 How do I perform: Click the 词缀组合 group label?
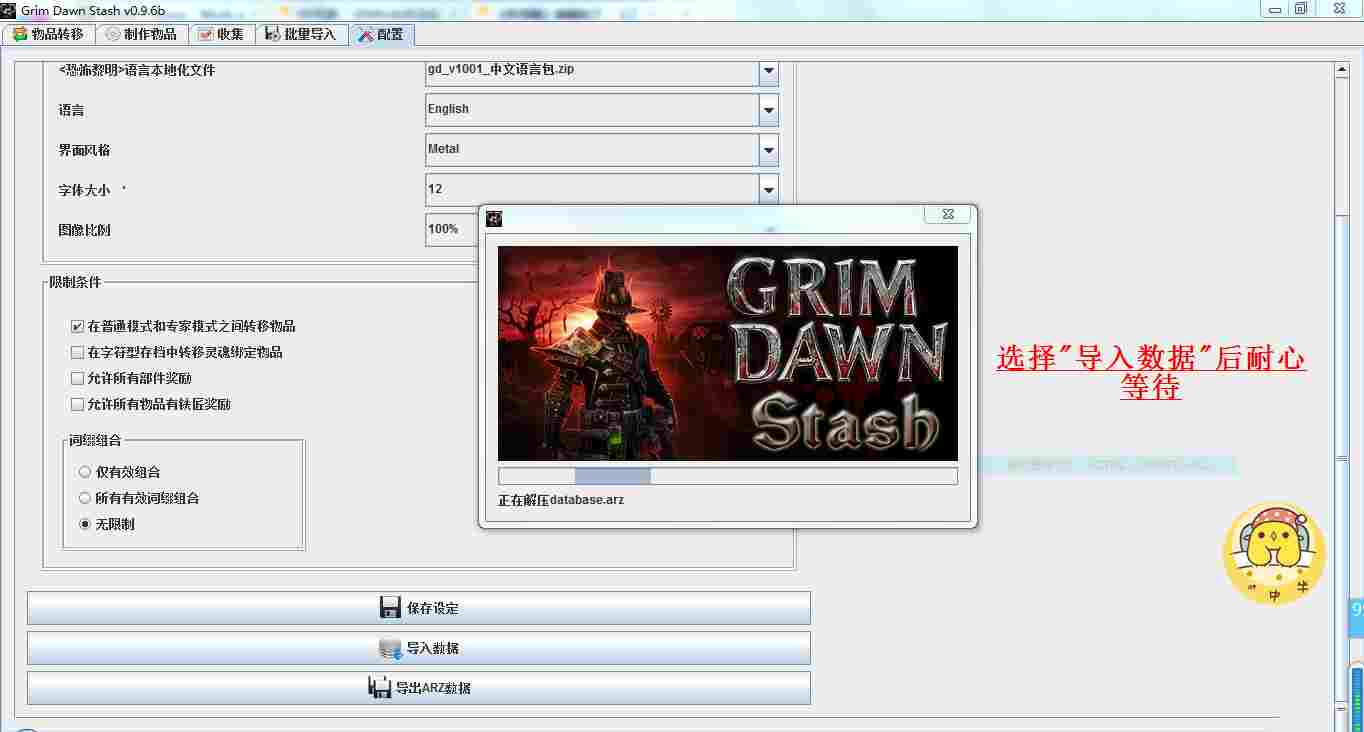pos(95,440)
